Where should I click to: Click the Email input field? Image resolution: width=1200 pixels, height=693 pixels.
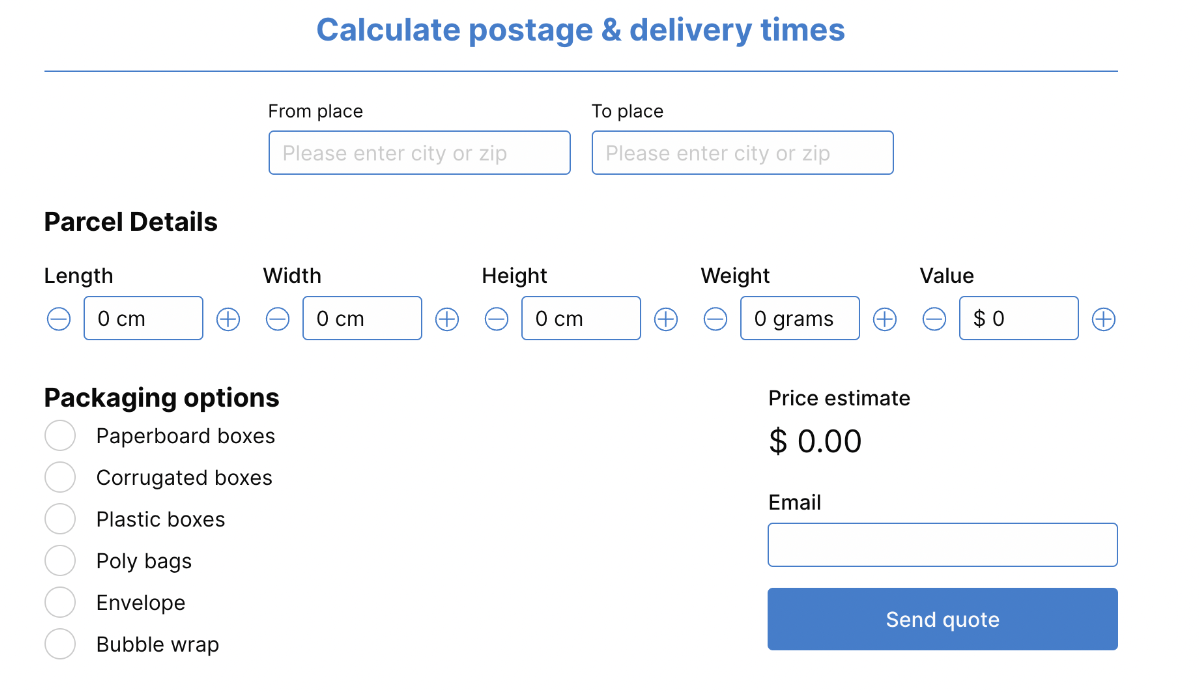click(943, 545)
